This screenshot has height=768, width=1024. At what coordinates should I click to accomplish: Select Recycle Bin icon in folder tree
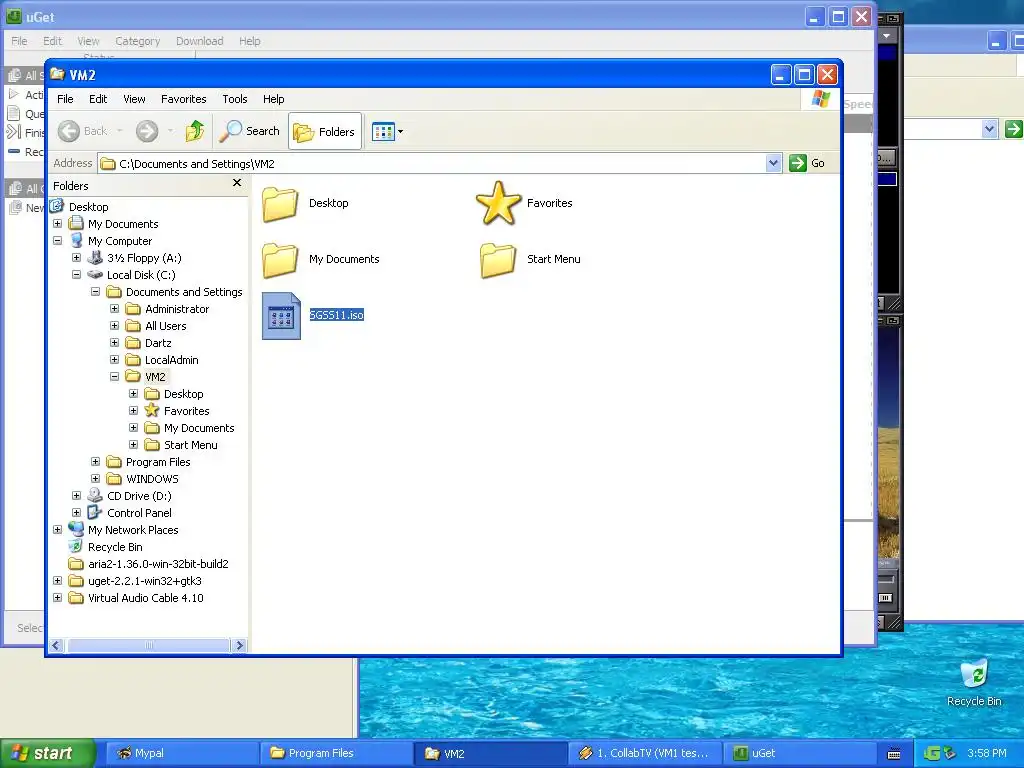[76, 547]
